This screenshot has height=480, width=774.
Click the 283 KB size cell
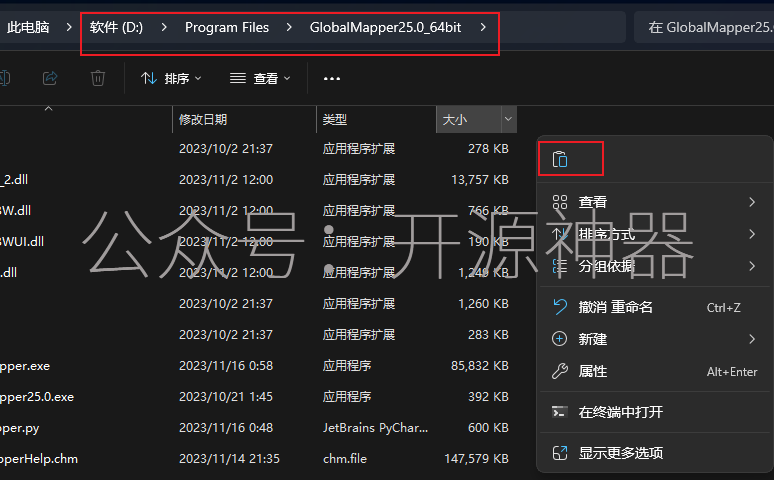pos(488,335)
